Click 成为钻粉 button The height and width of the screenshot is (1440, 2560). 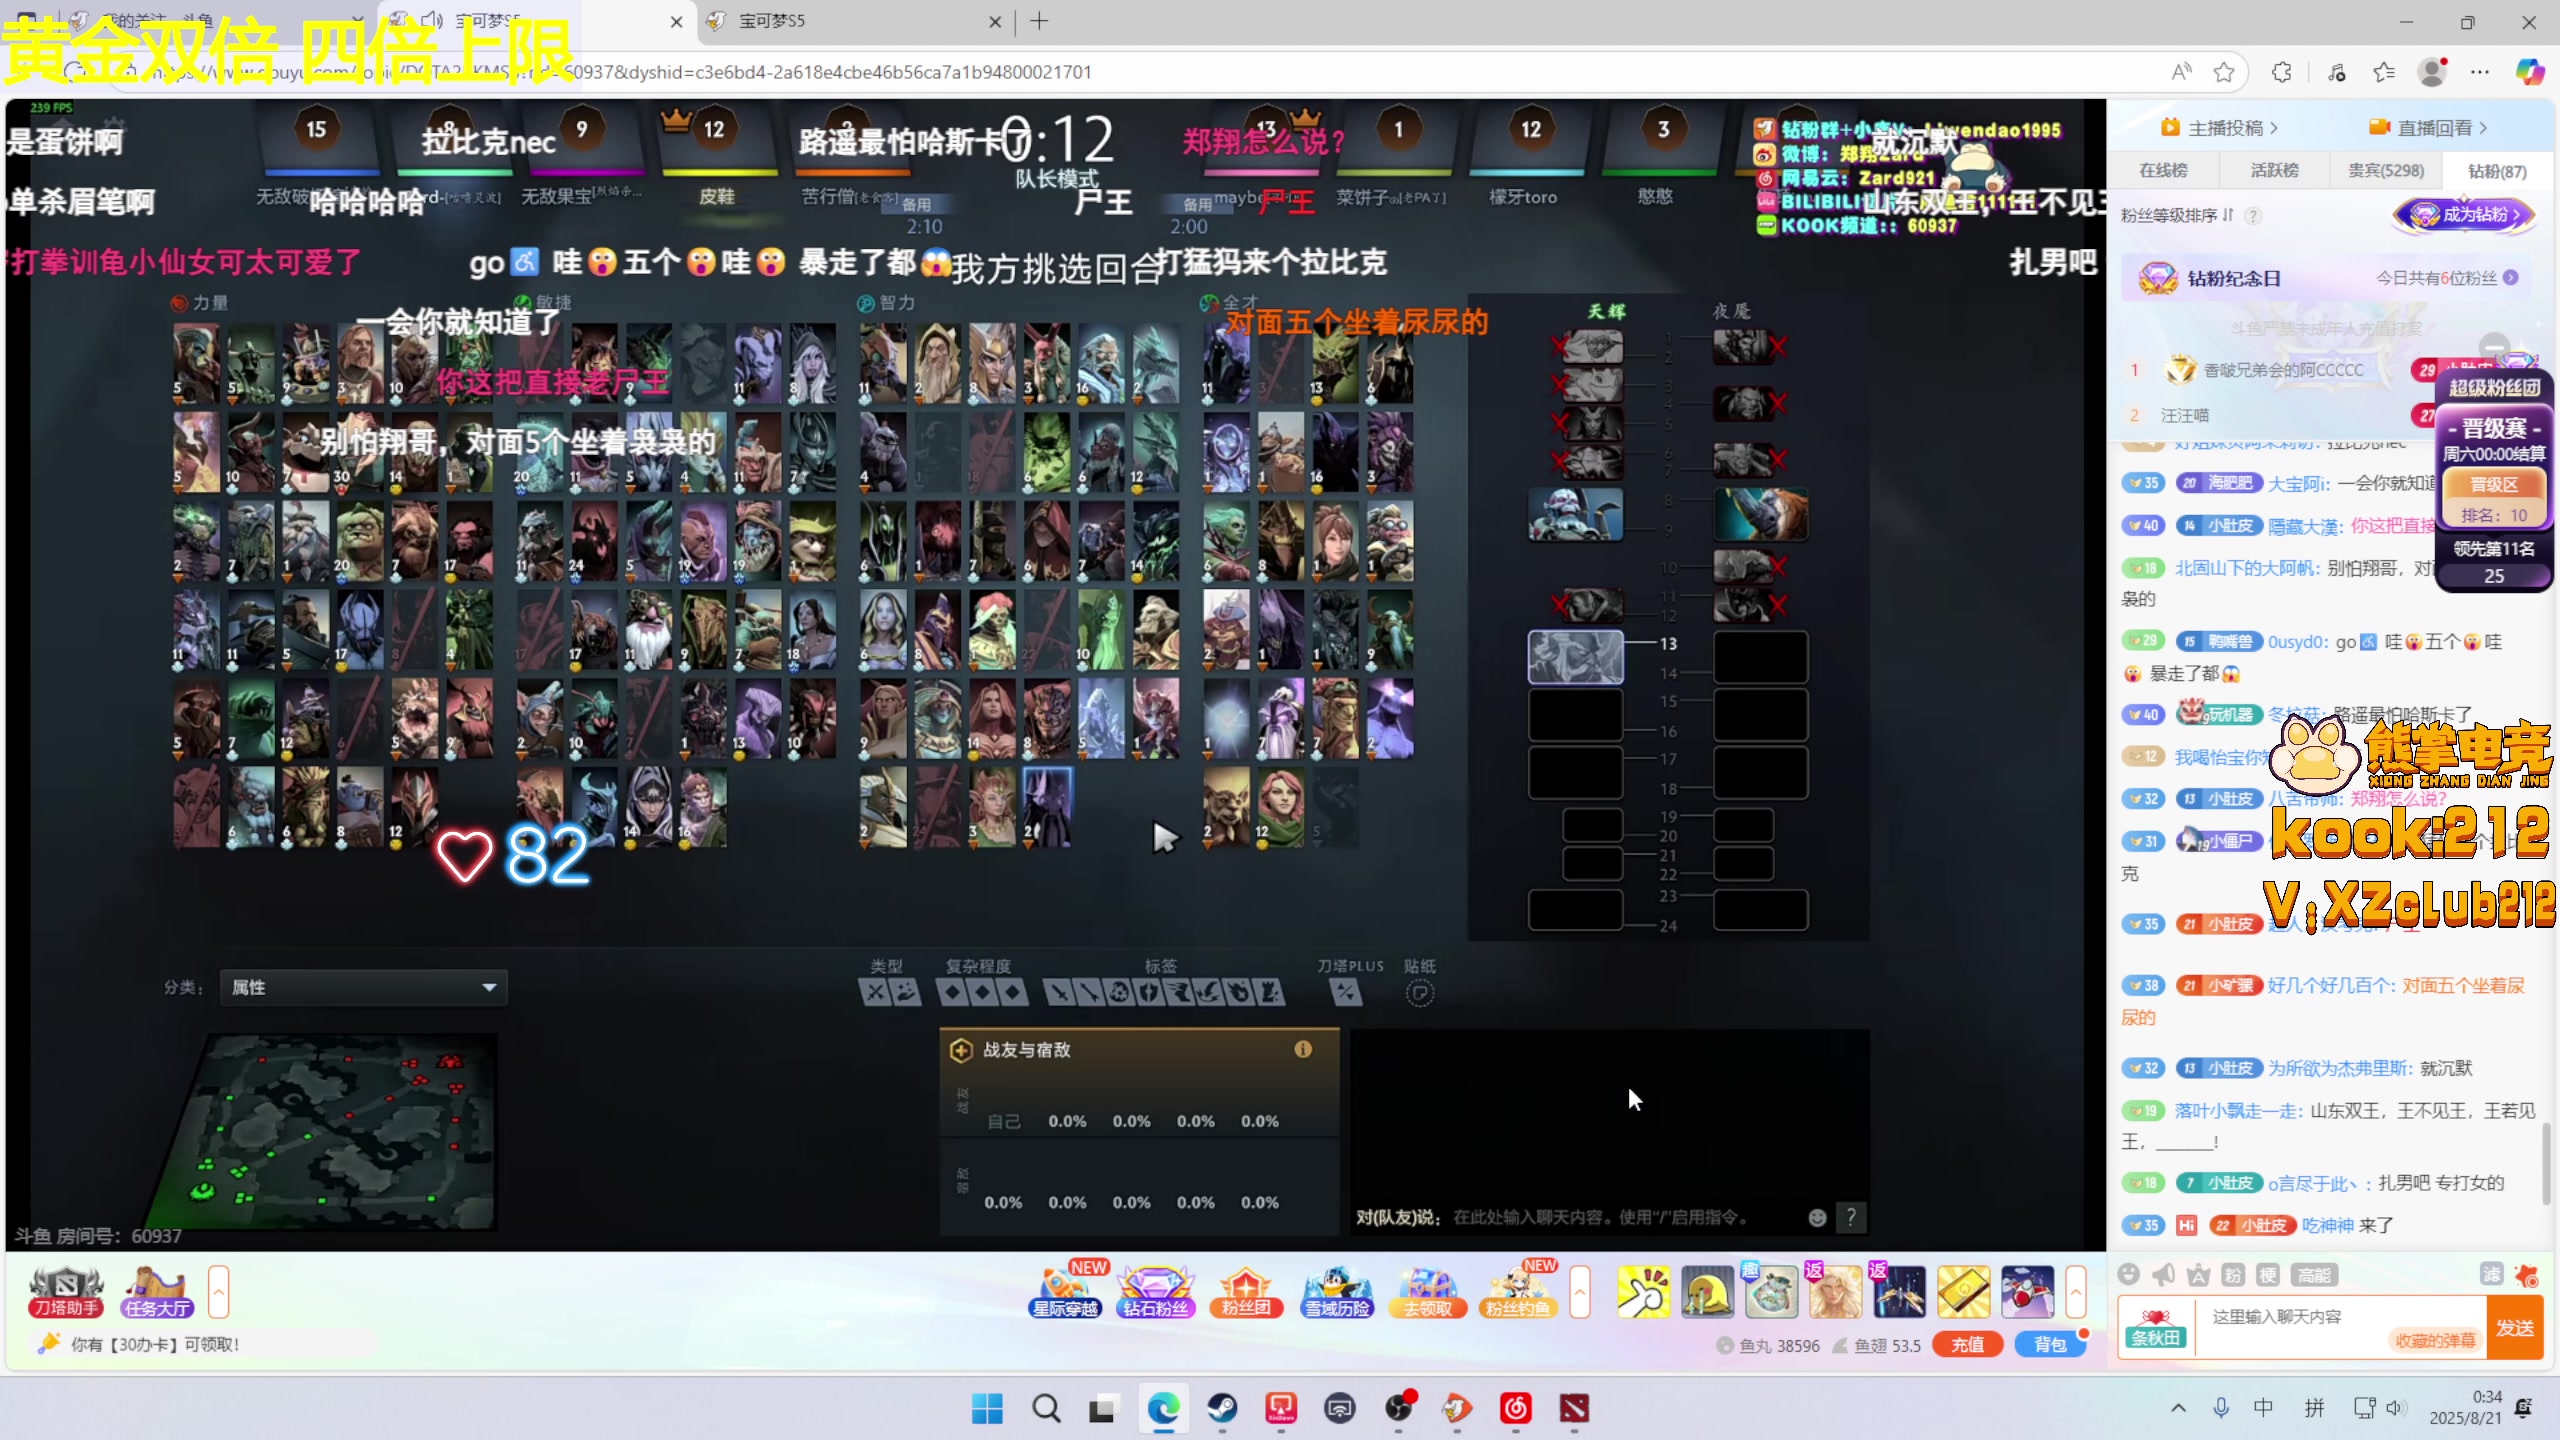point(2466,214)
